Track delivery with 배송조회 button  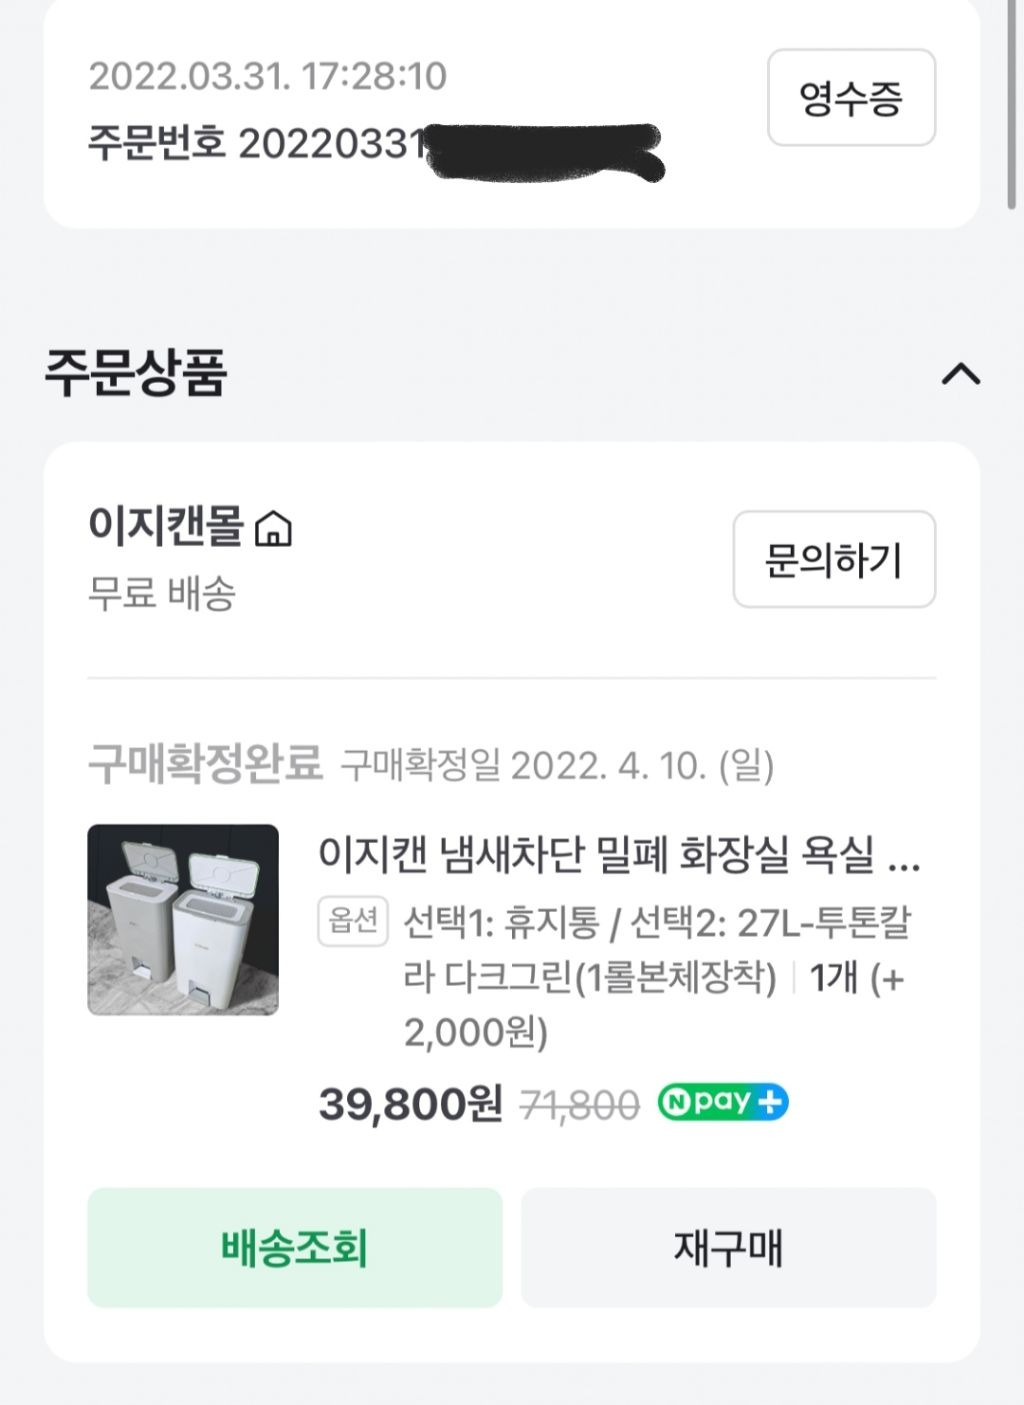click(294, 1247)
